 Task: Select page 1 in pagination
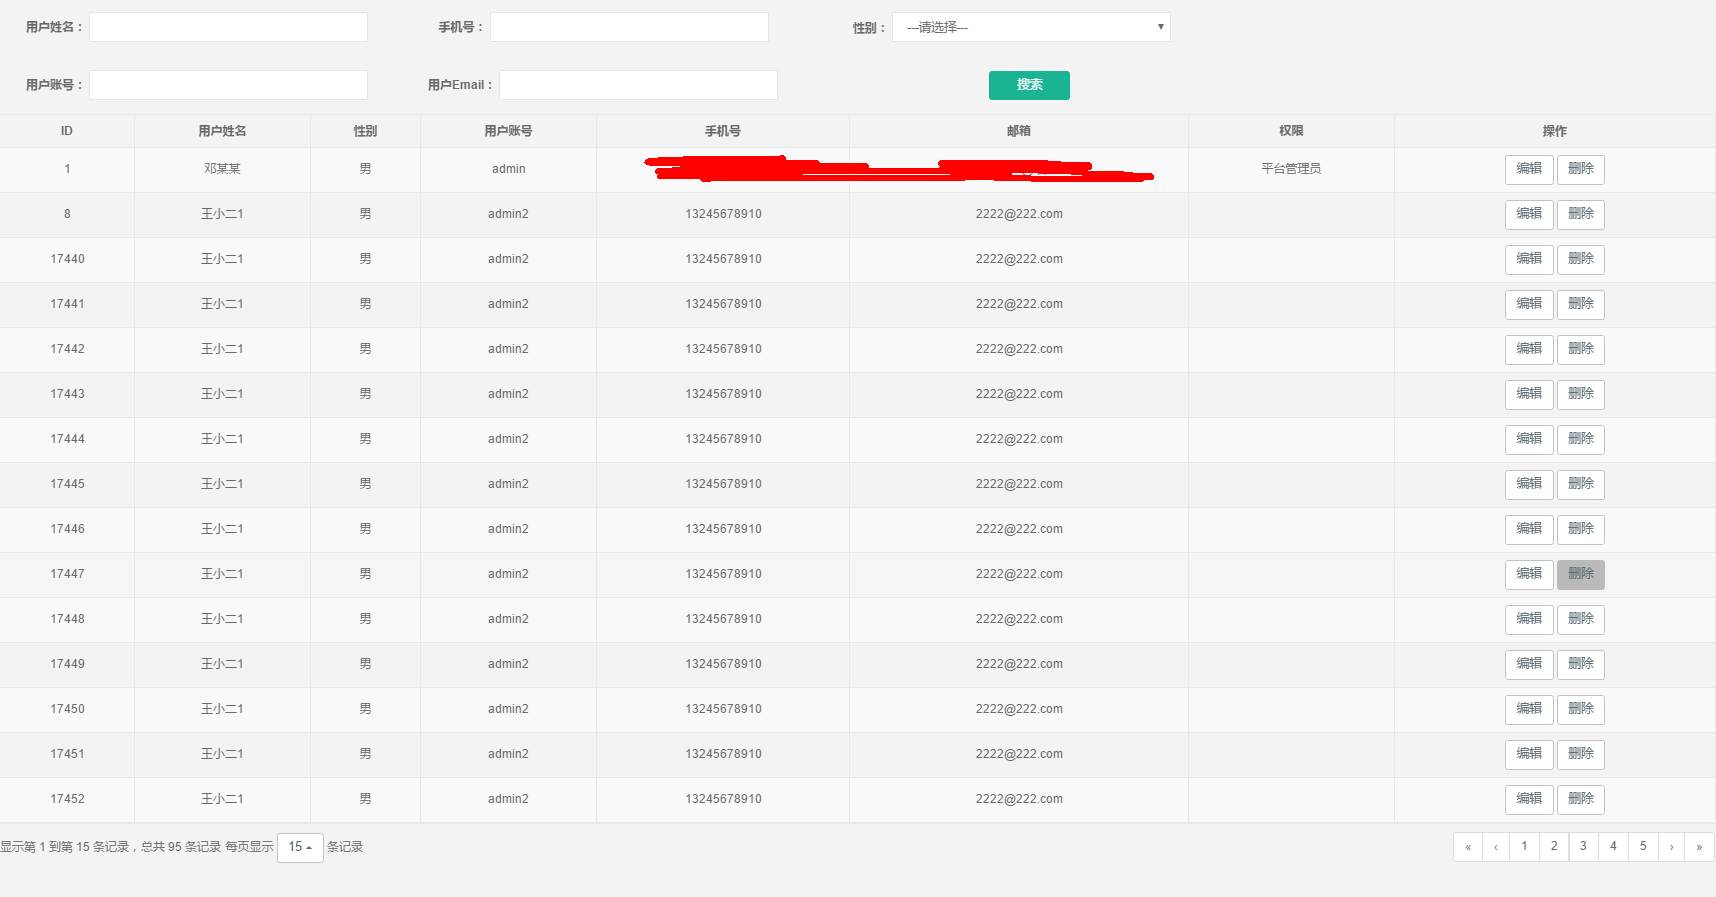pos(1524,846)
